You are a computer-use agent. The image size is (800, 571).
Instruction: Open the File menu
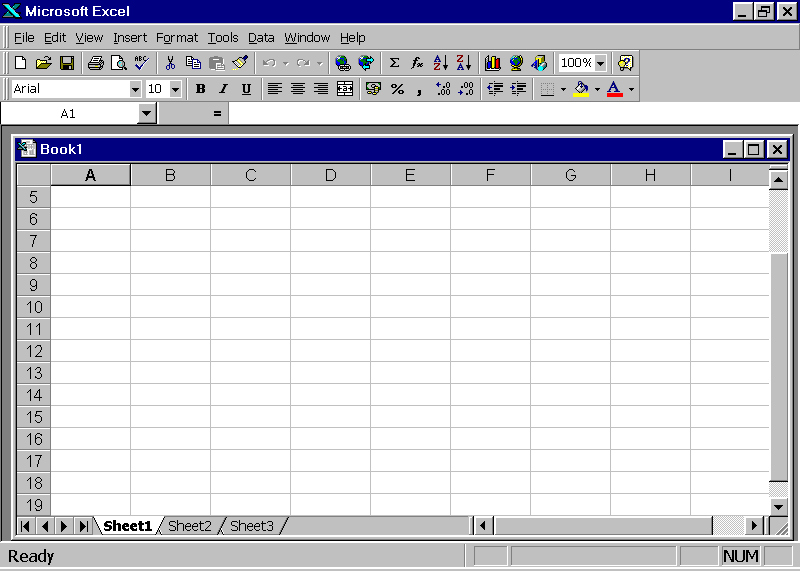[24, 38]
